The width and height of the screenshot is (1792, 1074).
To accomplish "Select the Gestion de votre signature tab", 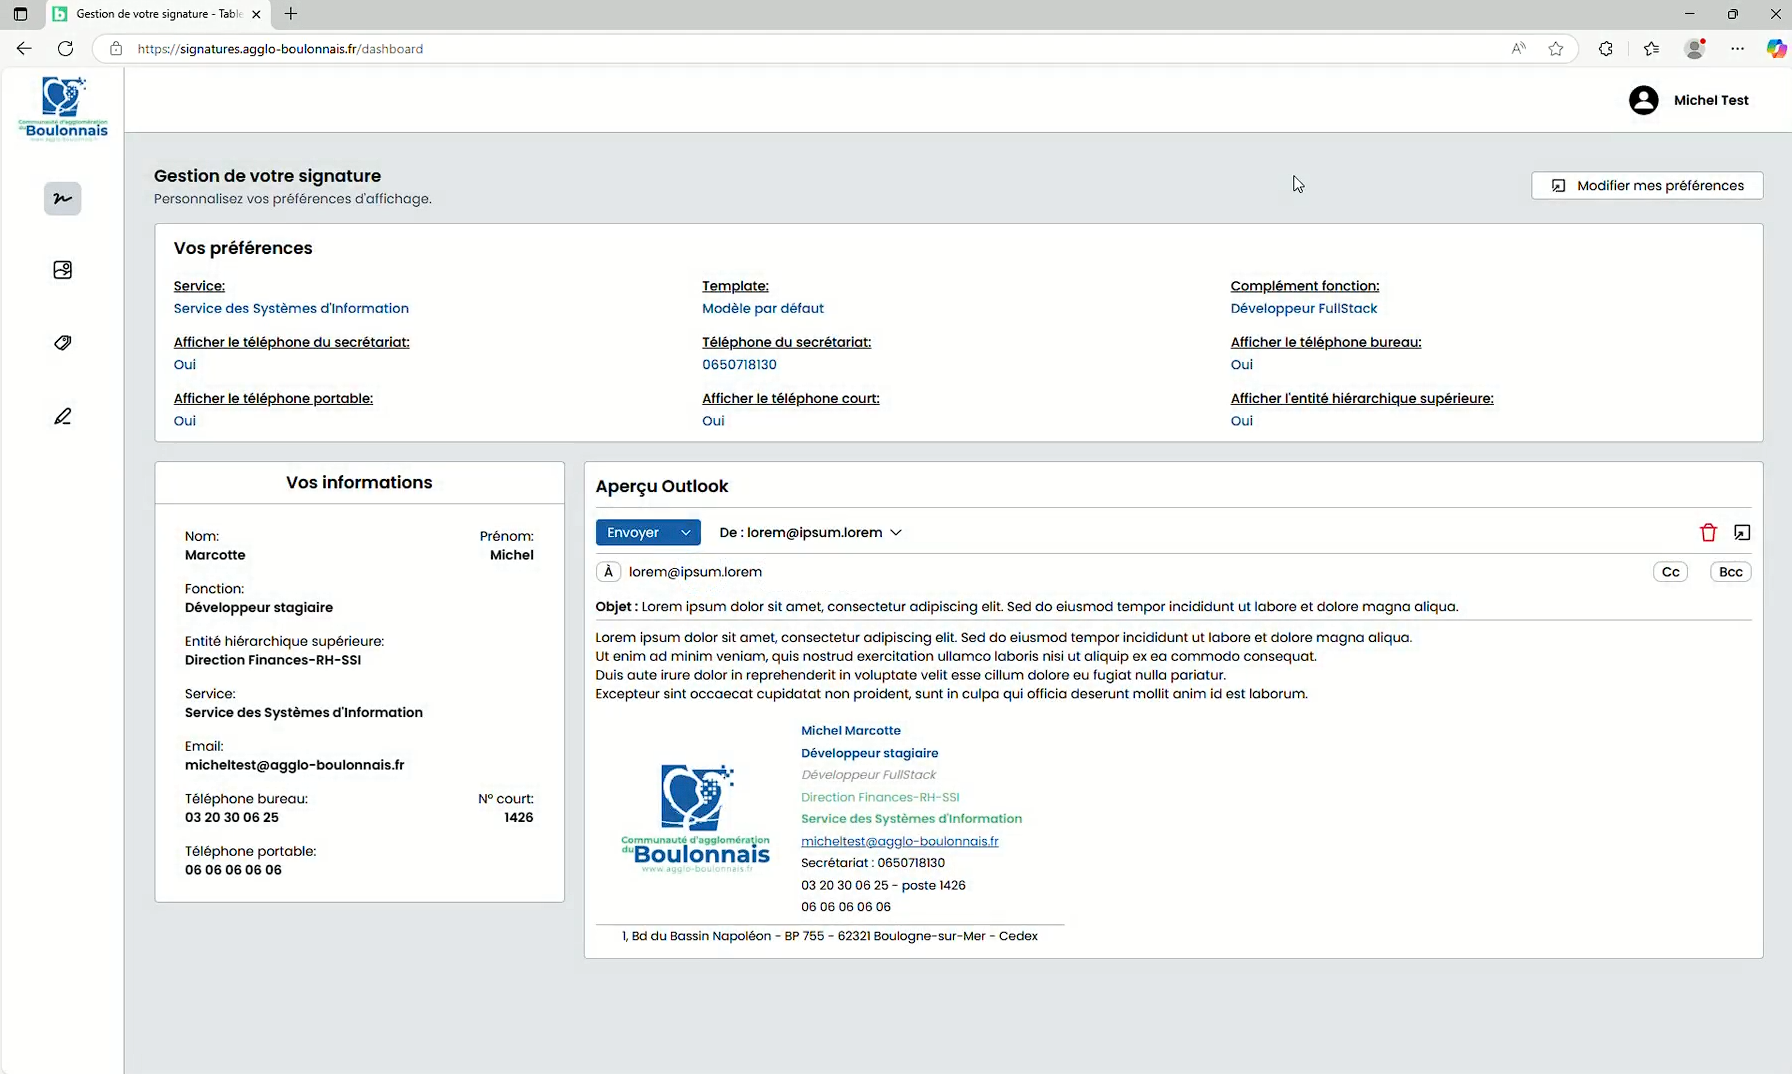I will [158, 14].
